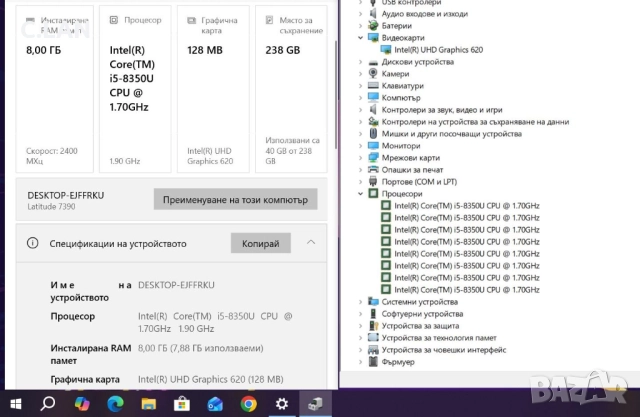Select the installed RAM 8,00 ГБ card

[55, 89]
